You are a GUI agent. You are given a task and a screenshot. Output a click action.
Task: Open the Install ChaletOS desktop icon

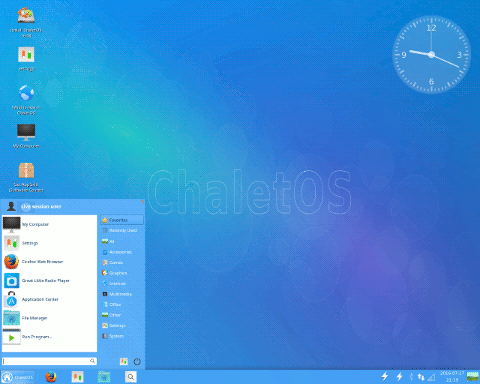point(26,22)
